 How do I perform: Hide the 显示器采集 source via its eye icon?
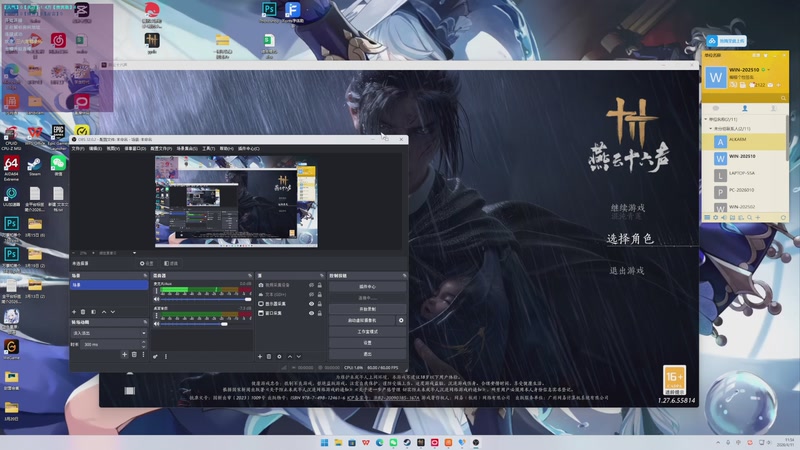(311, 304)
